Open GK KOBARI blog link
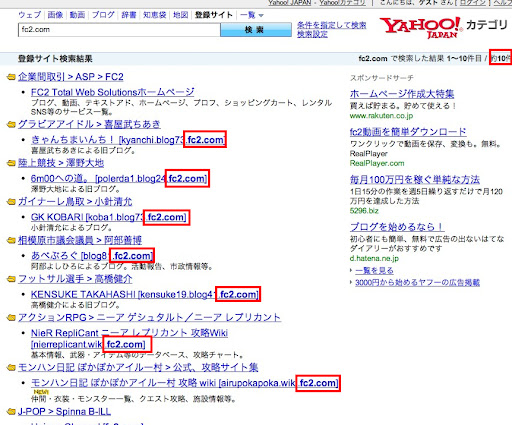The height and width of the screenshot is (425, 512). (x=109, y=217)
